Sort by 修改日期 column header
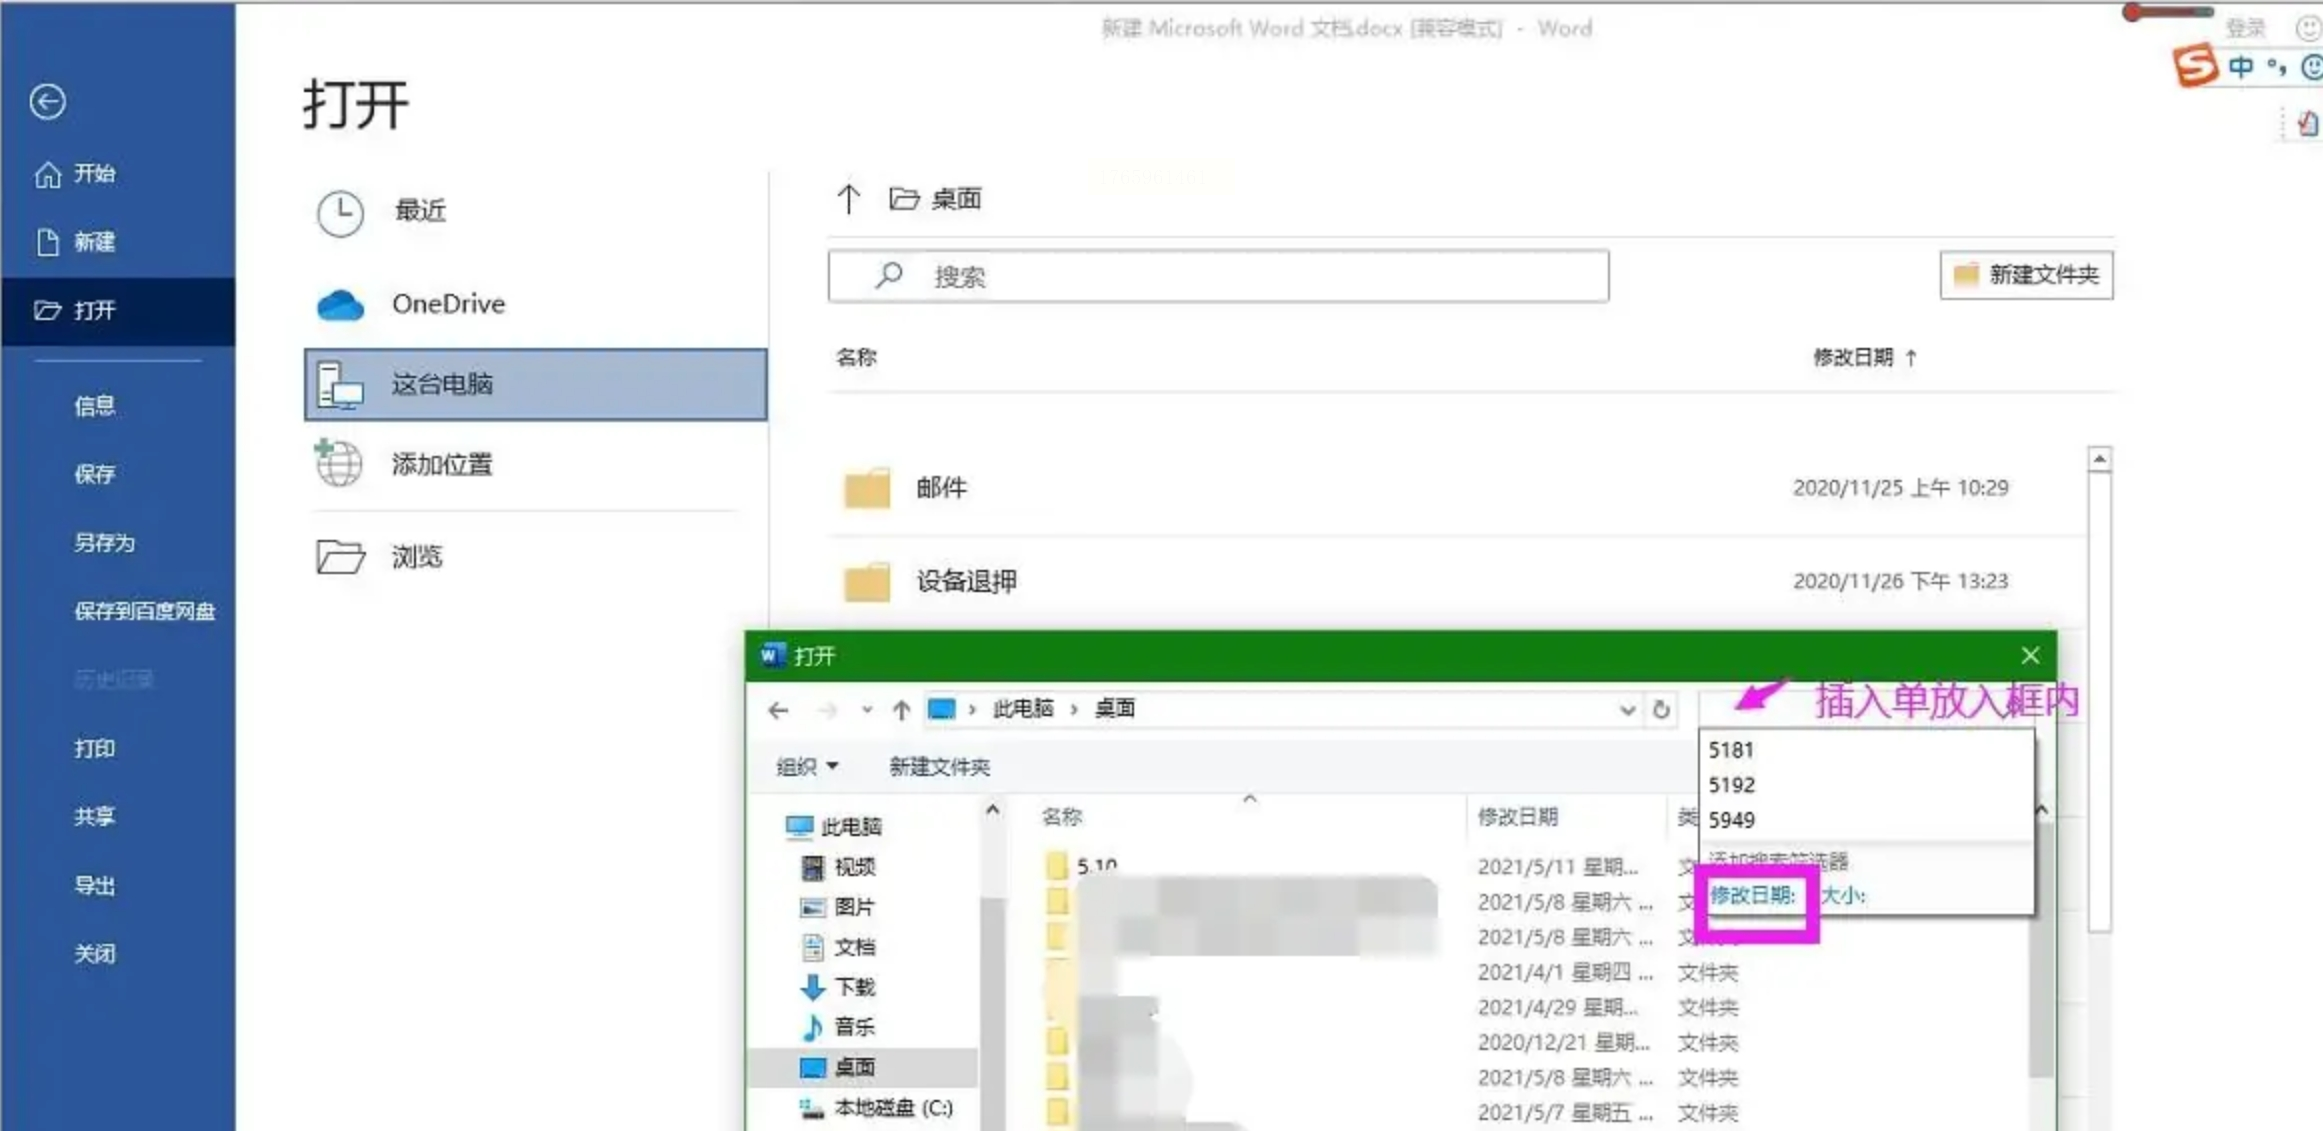 click(x=1853, y=357)
